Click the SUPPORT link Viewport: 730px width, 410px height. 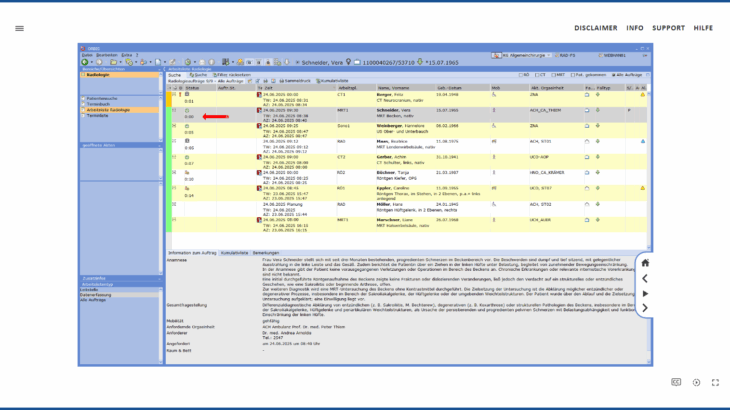click(669, 28)
